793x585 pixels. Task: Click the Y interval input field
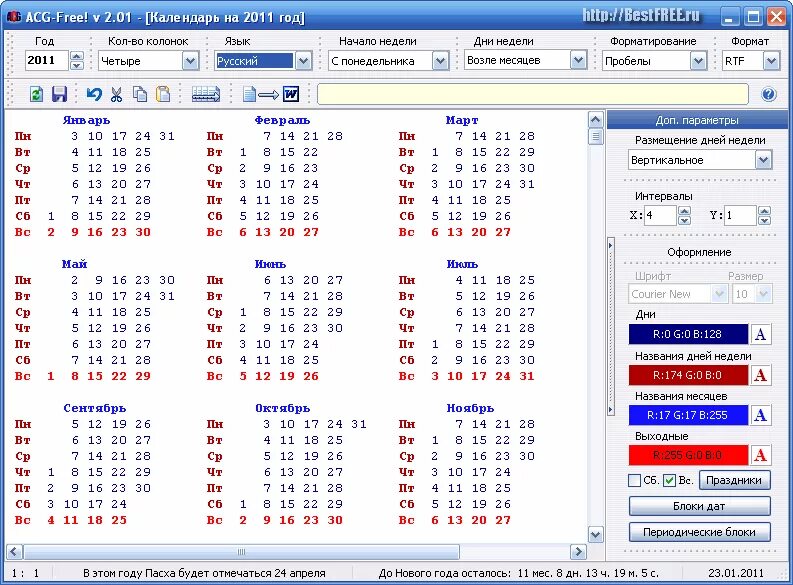[741, 215]
